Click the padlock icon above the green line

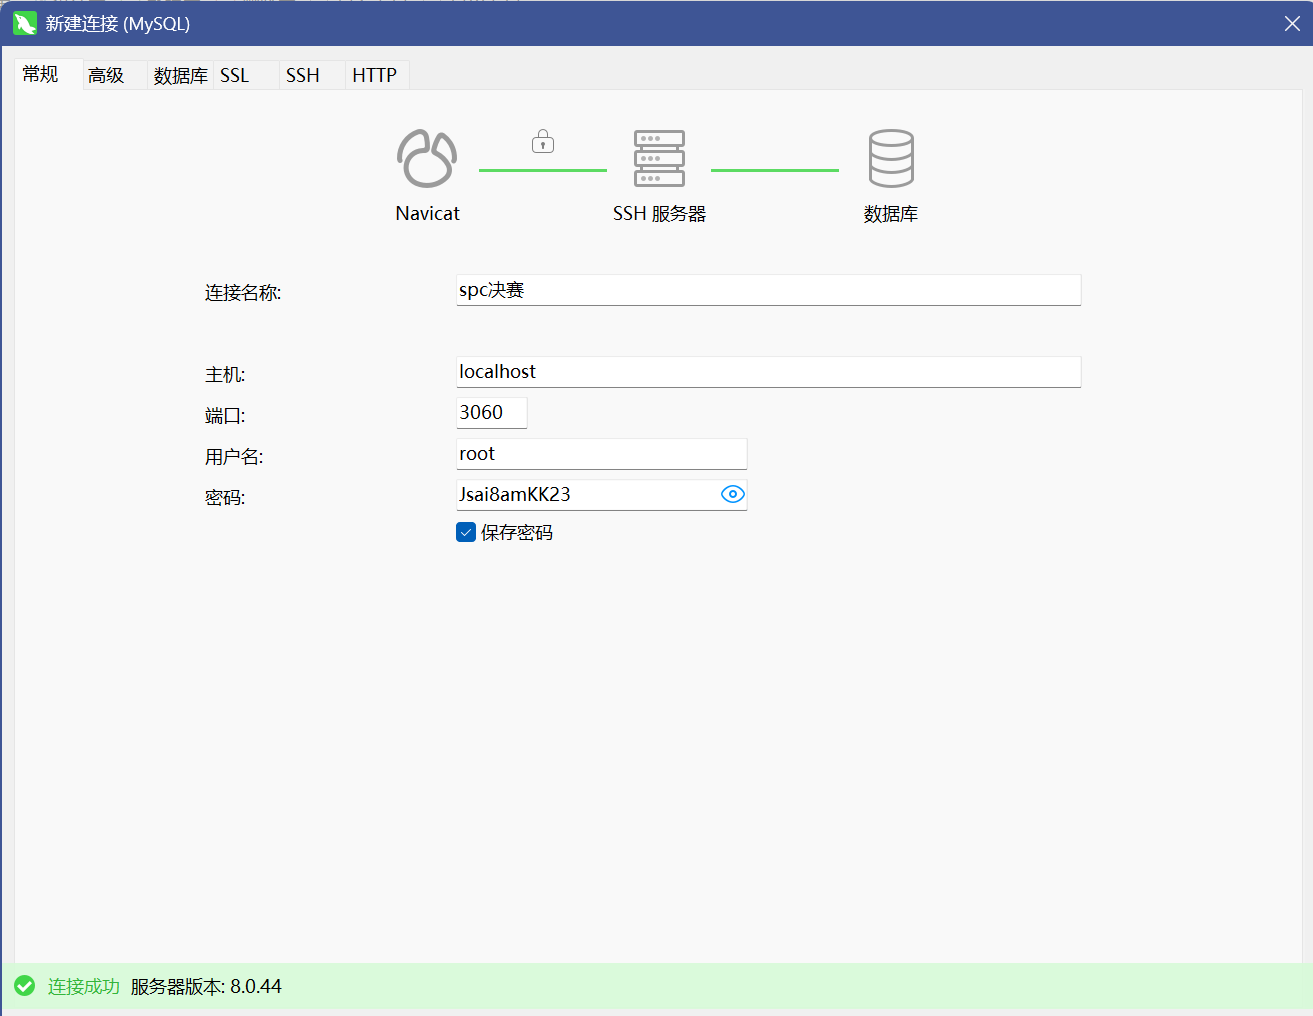(x=543, y=142)
